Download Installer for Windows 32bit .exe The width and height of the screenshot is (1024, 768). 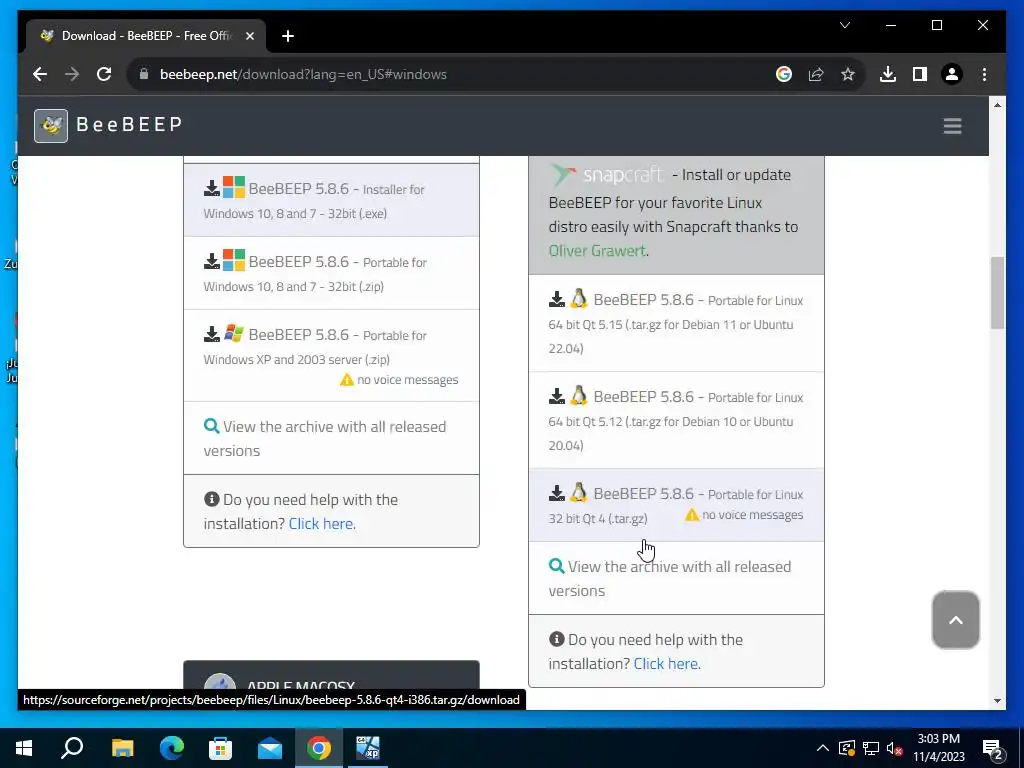[x=331, y=200]
